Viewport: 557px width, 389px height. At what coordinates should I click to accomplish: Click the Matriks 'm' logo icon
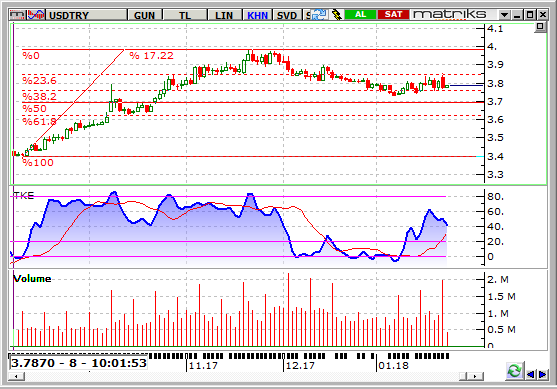pyautogui.click(x=18, y=15)
